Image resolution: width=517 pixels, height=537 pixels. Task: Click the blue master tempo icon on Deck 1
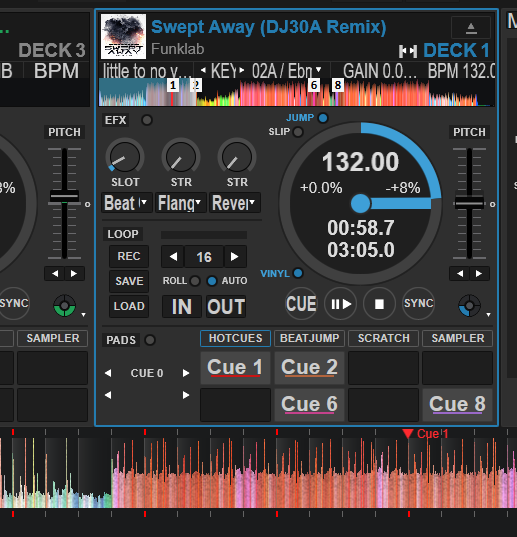pos(469,305)
